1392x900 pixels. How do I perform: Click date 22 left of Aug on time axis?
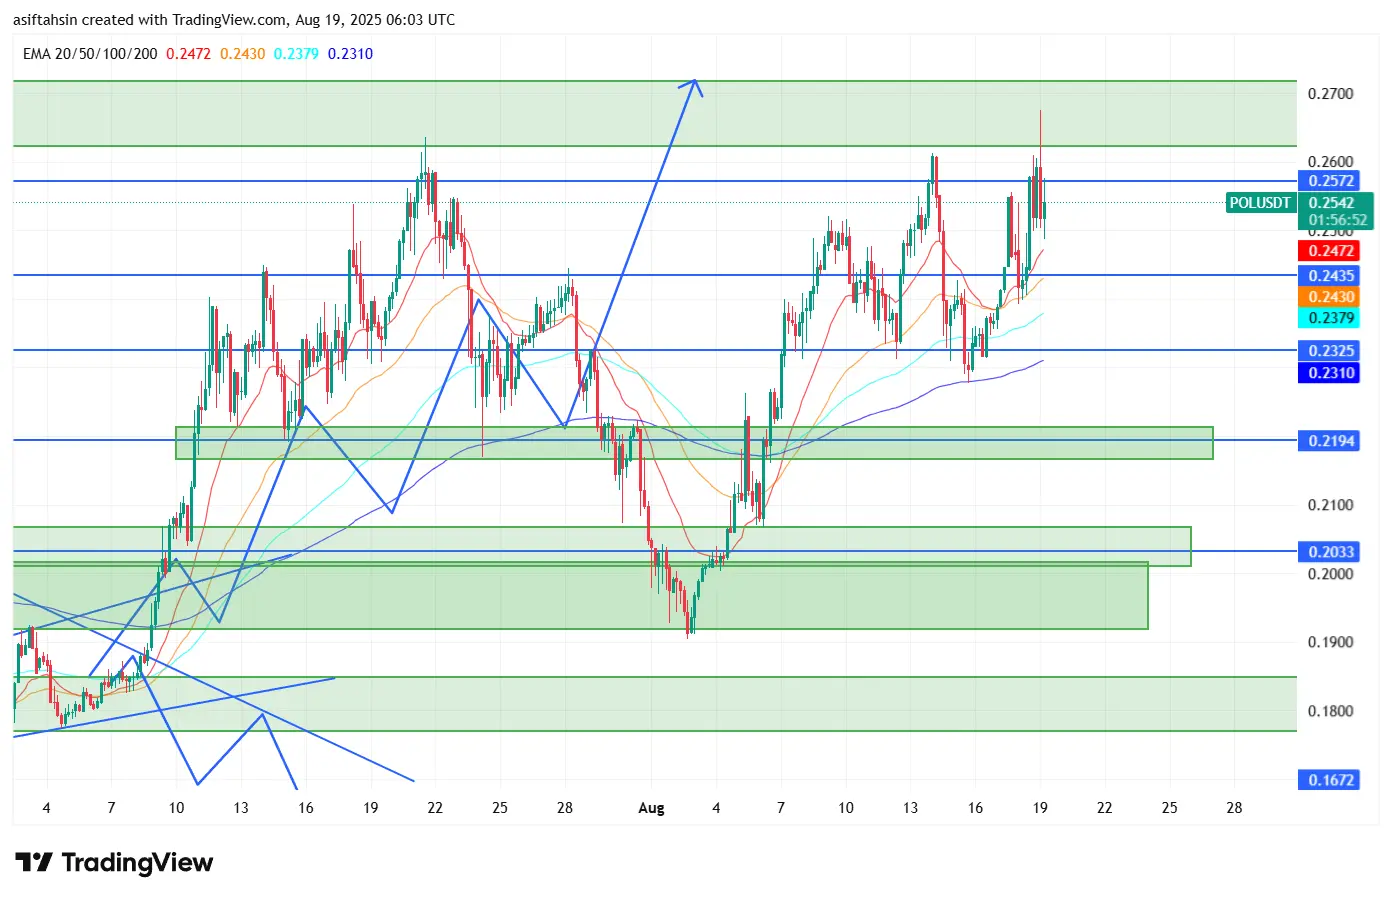pyautogui.click(x=435, y=808)
